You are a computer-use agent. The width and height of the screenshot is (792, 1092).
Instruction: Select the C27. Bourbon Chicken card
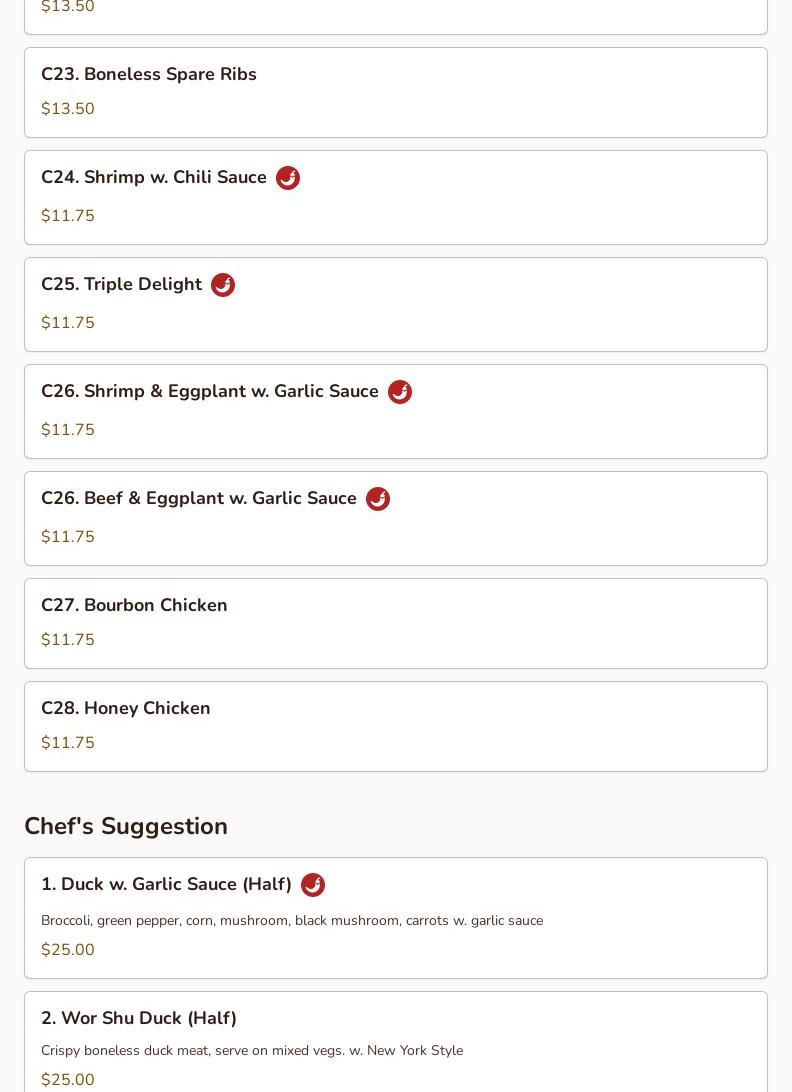click(x=396, y=624)
